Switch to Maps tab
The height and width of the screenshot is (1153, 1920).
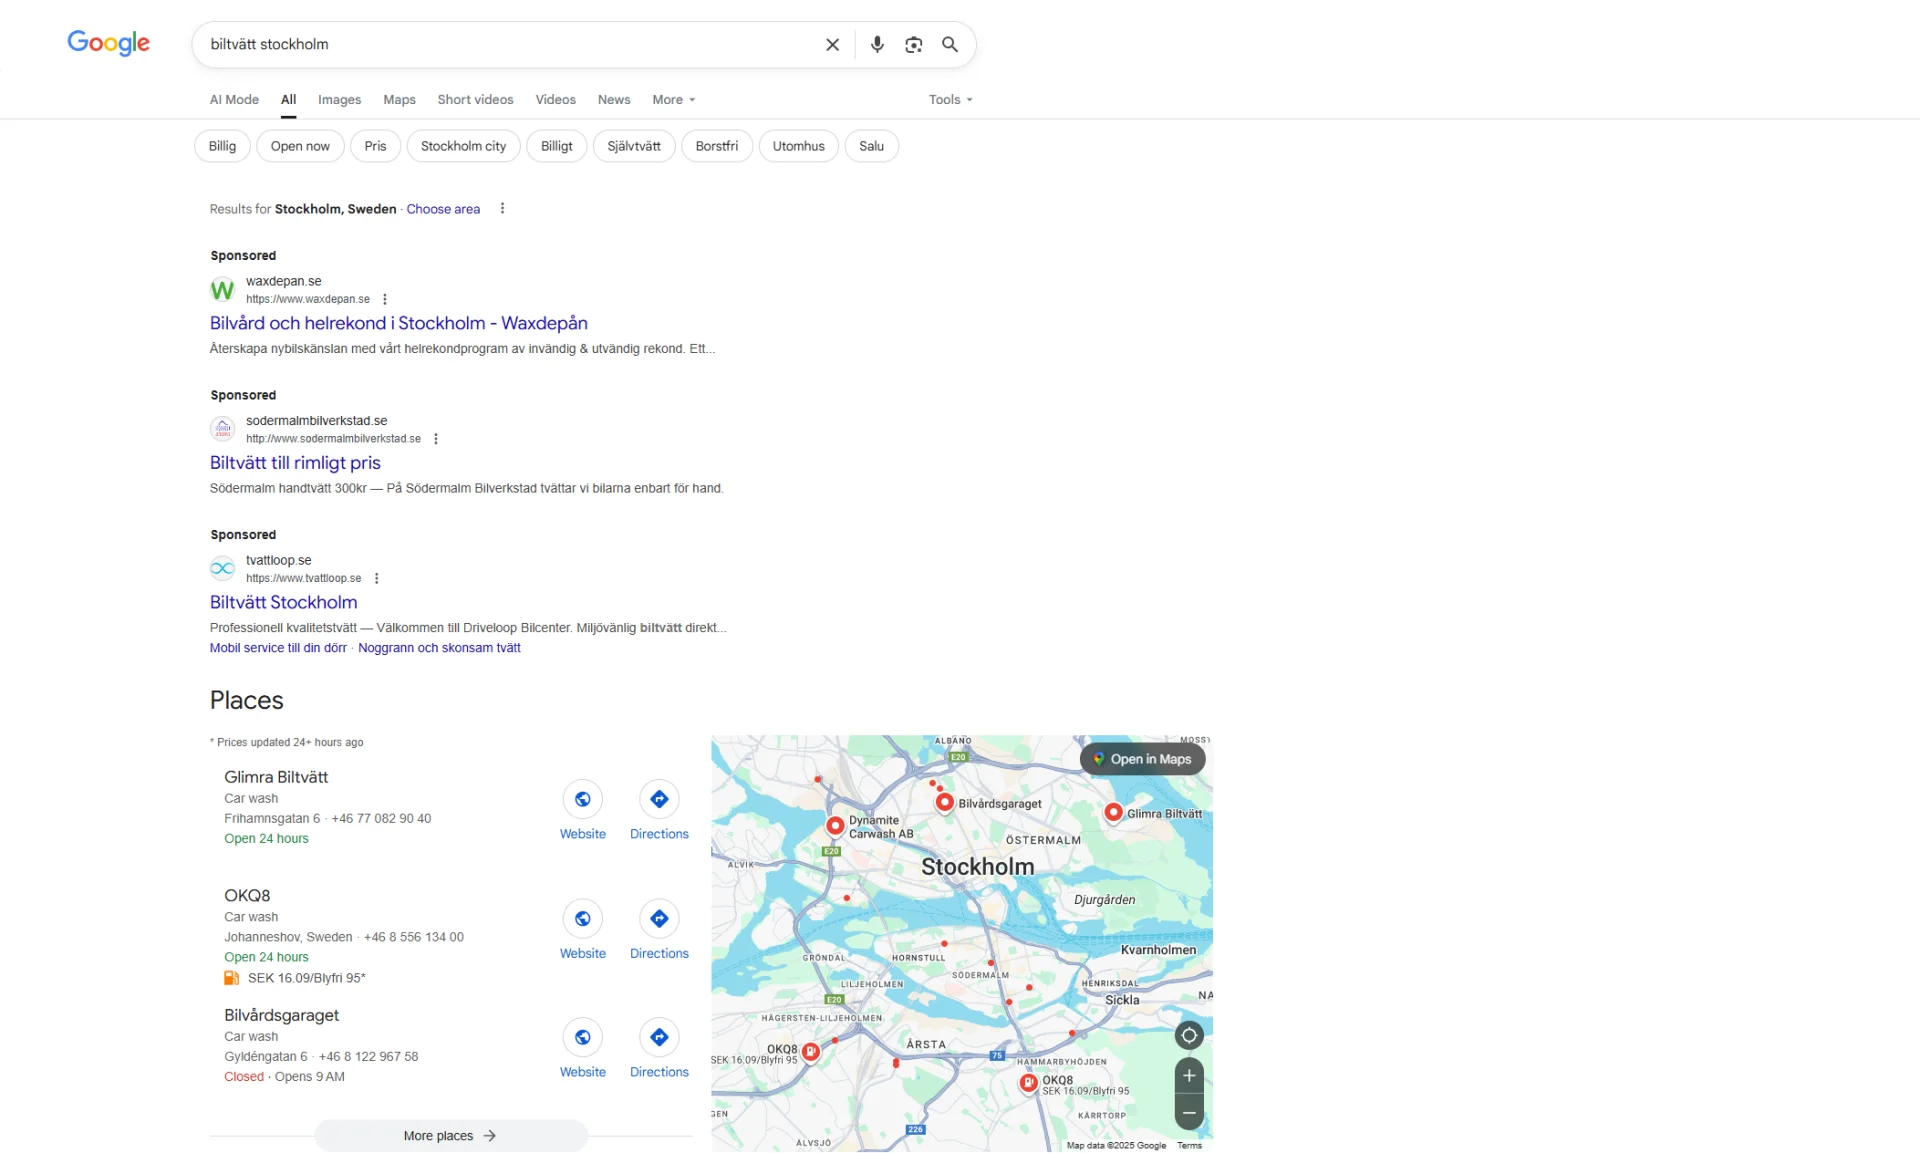pos(399,100)
